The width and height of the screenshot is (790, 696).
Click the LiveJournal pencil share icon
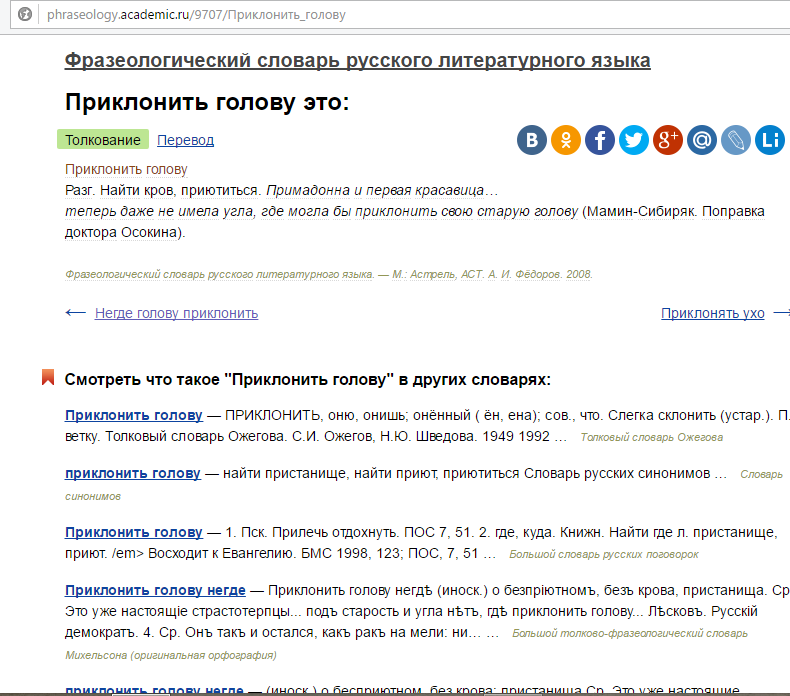tap(736, 140)
